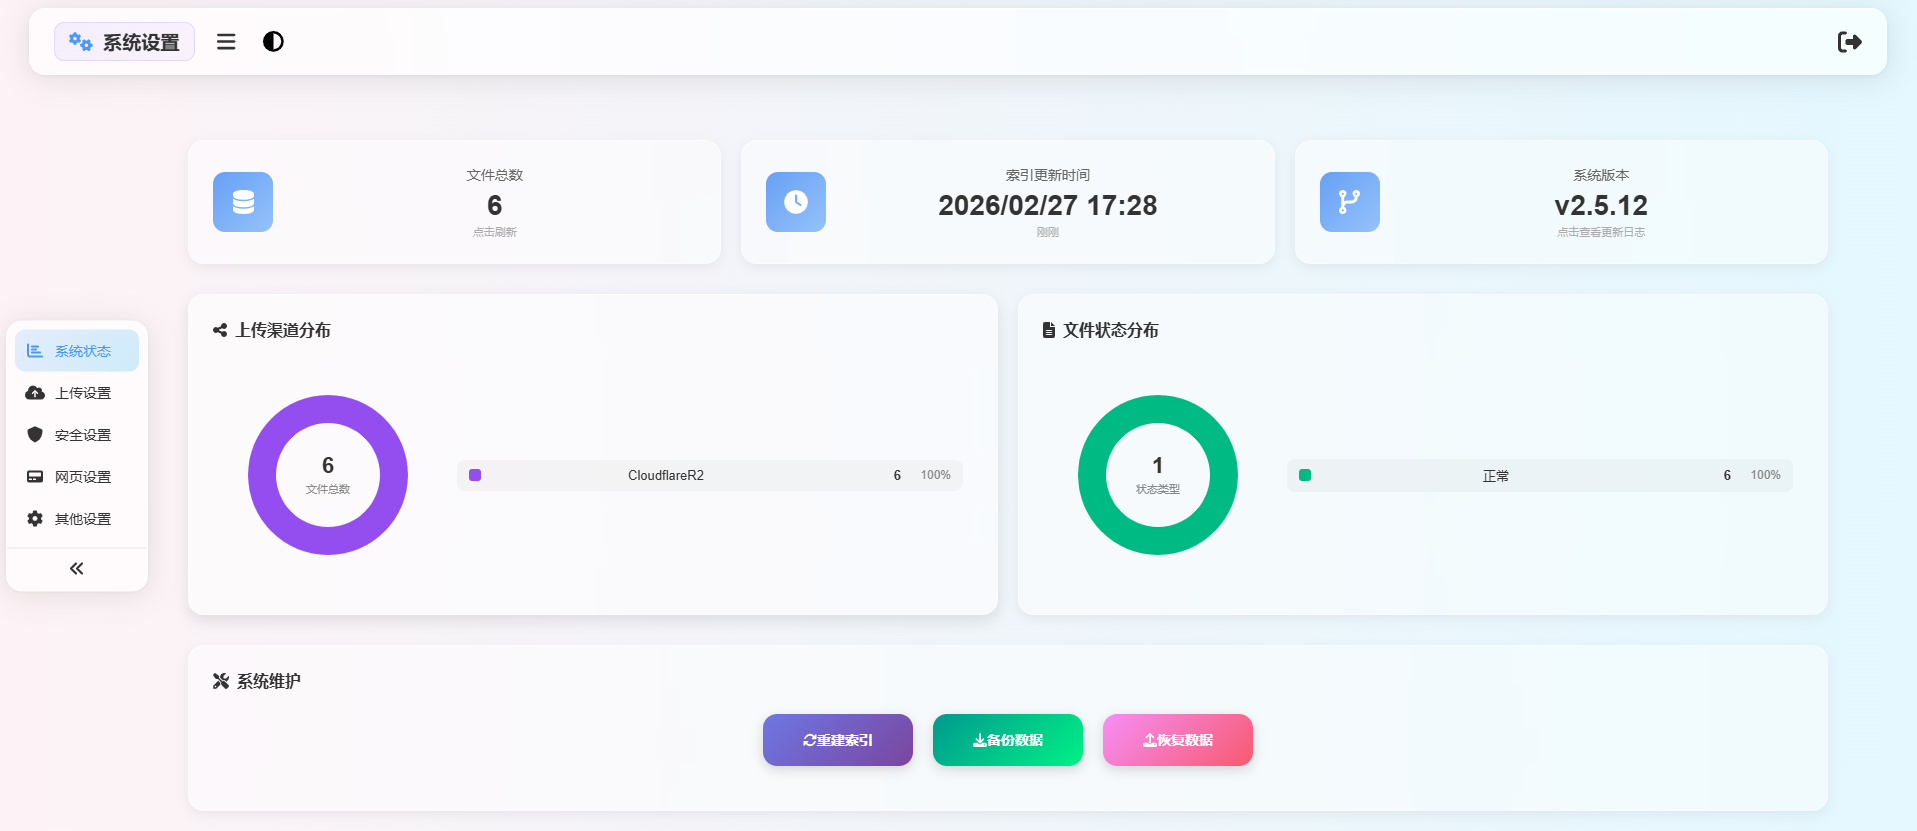Select 系统状态 in the sidebar
Screen dimensions: 1917x831
[x=77, y=351]
